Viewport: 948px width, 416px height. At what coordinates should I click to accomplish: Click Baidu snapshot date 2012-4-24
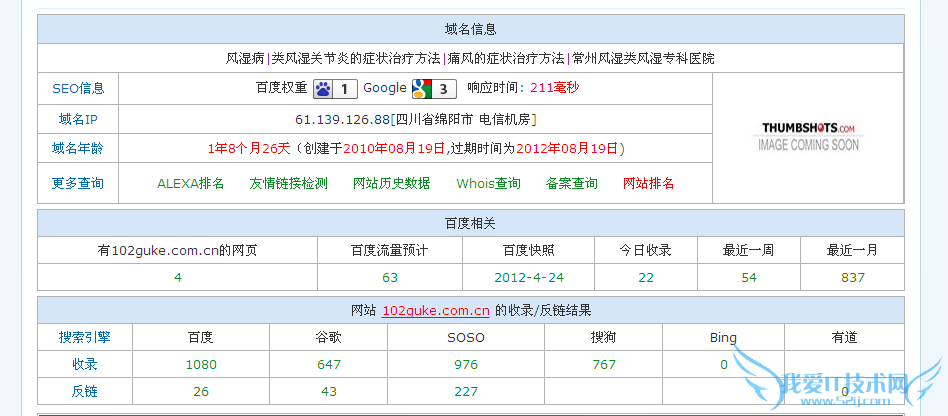pyautogui.click(x=529, y=278)
